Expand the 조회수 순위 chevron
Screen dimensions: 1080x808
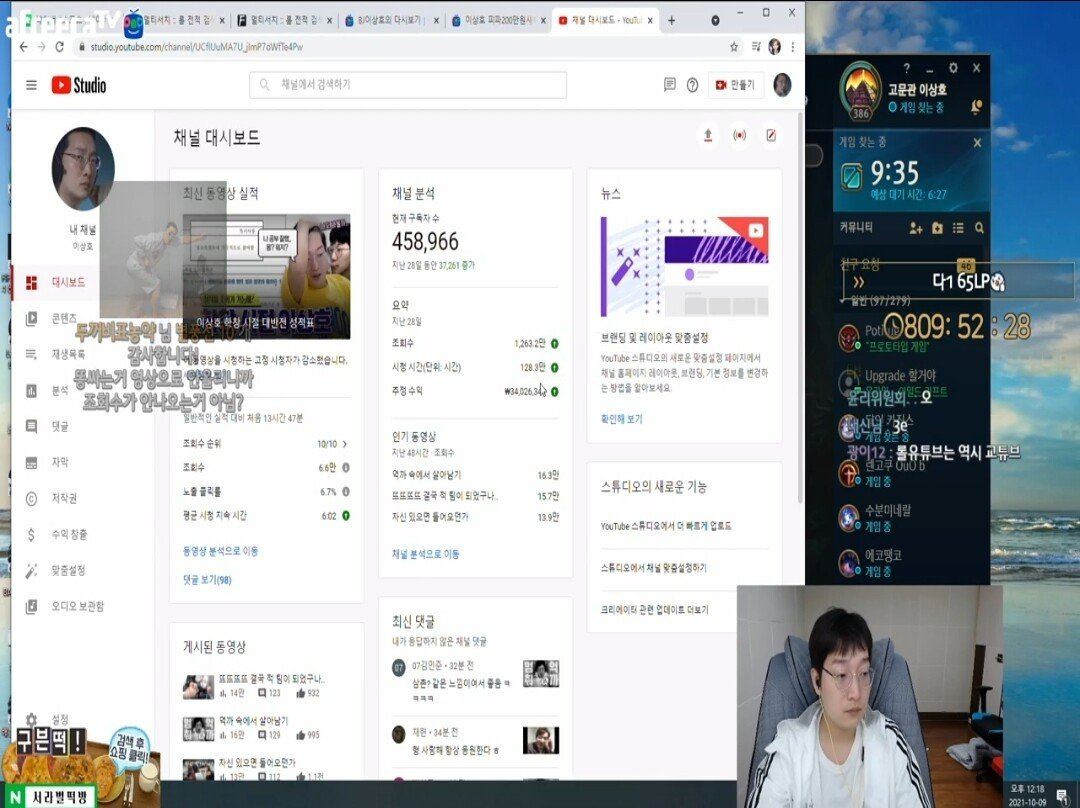(x=345, y=444)
